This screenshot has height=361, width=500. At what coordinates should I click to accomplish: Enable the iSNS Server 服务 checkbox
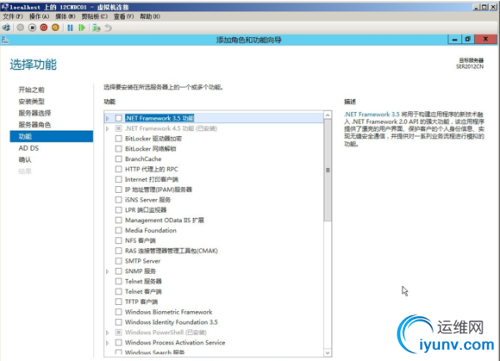click(118, 200)
